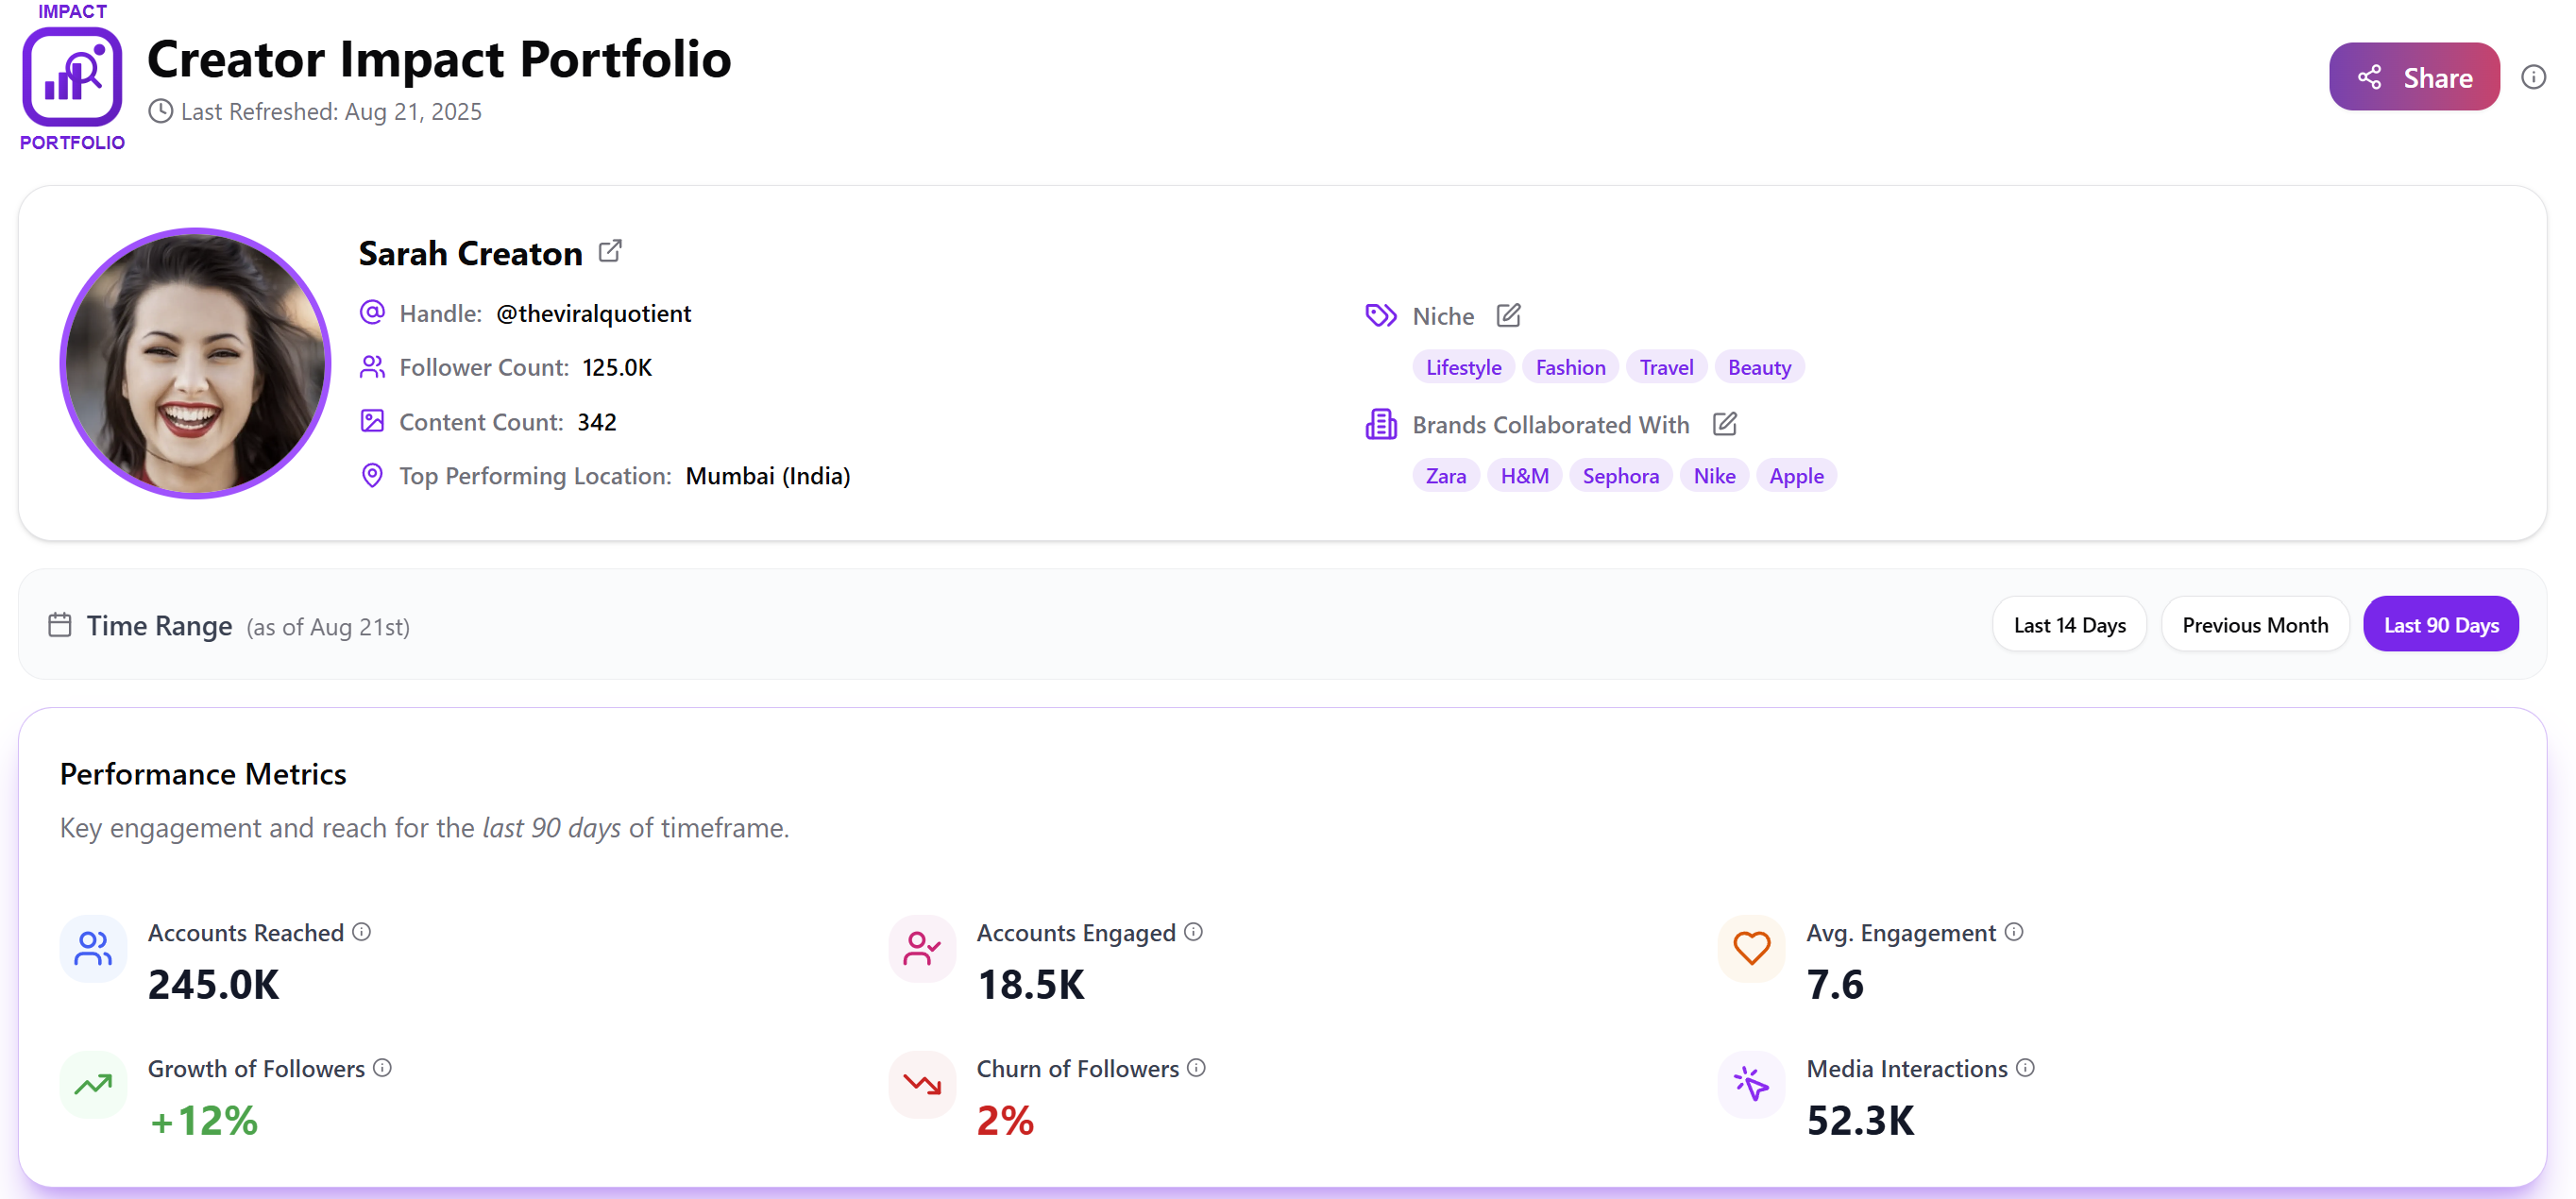
Task: Click info icon next to Churn of Followers
Action: [1196, 1068]
